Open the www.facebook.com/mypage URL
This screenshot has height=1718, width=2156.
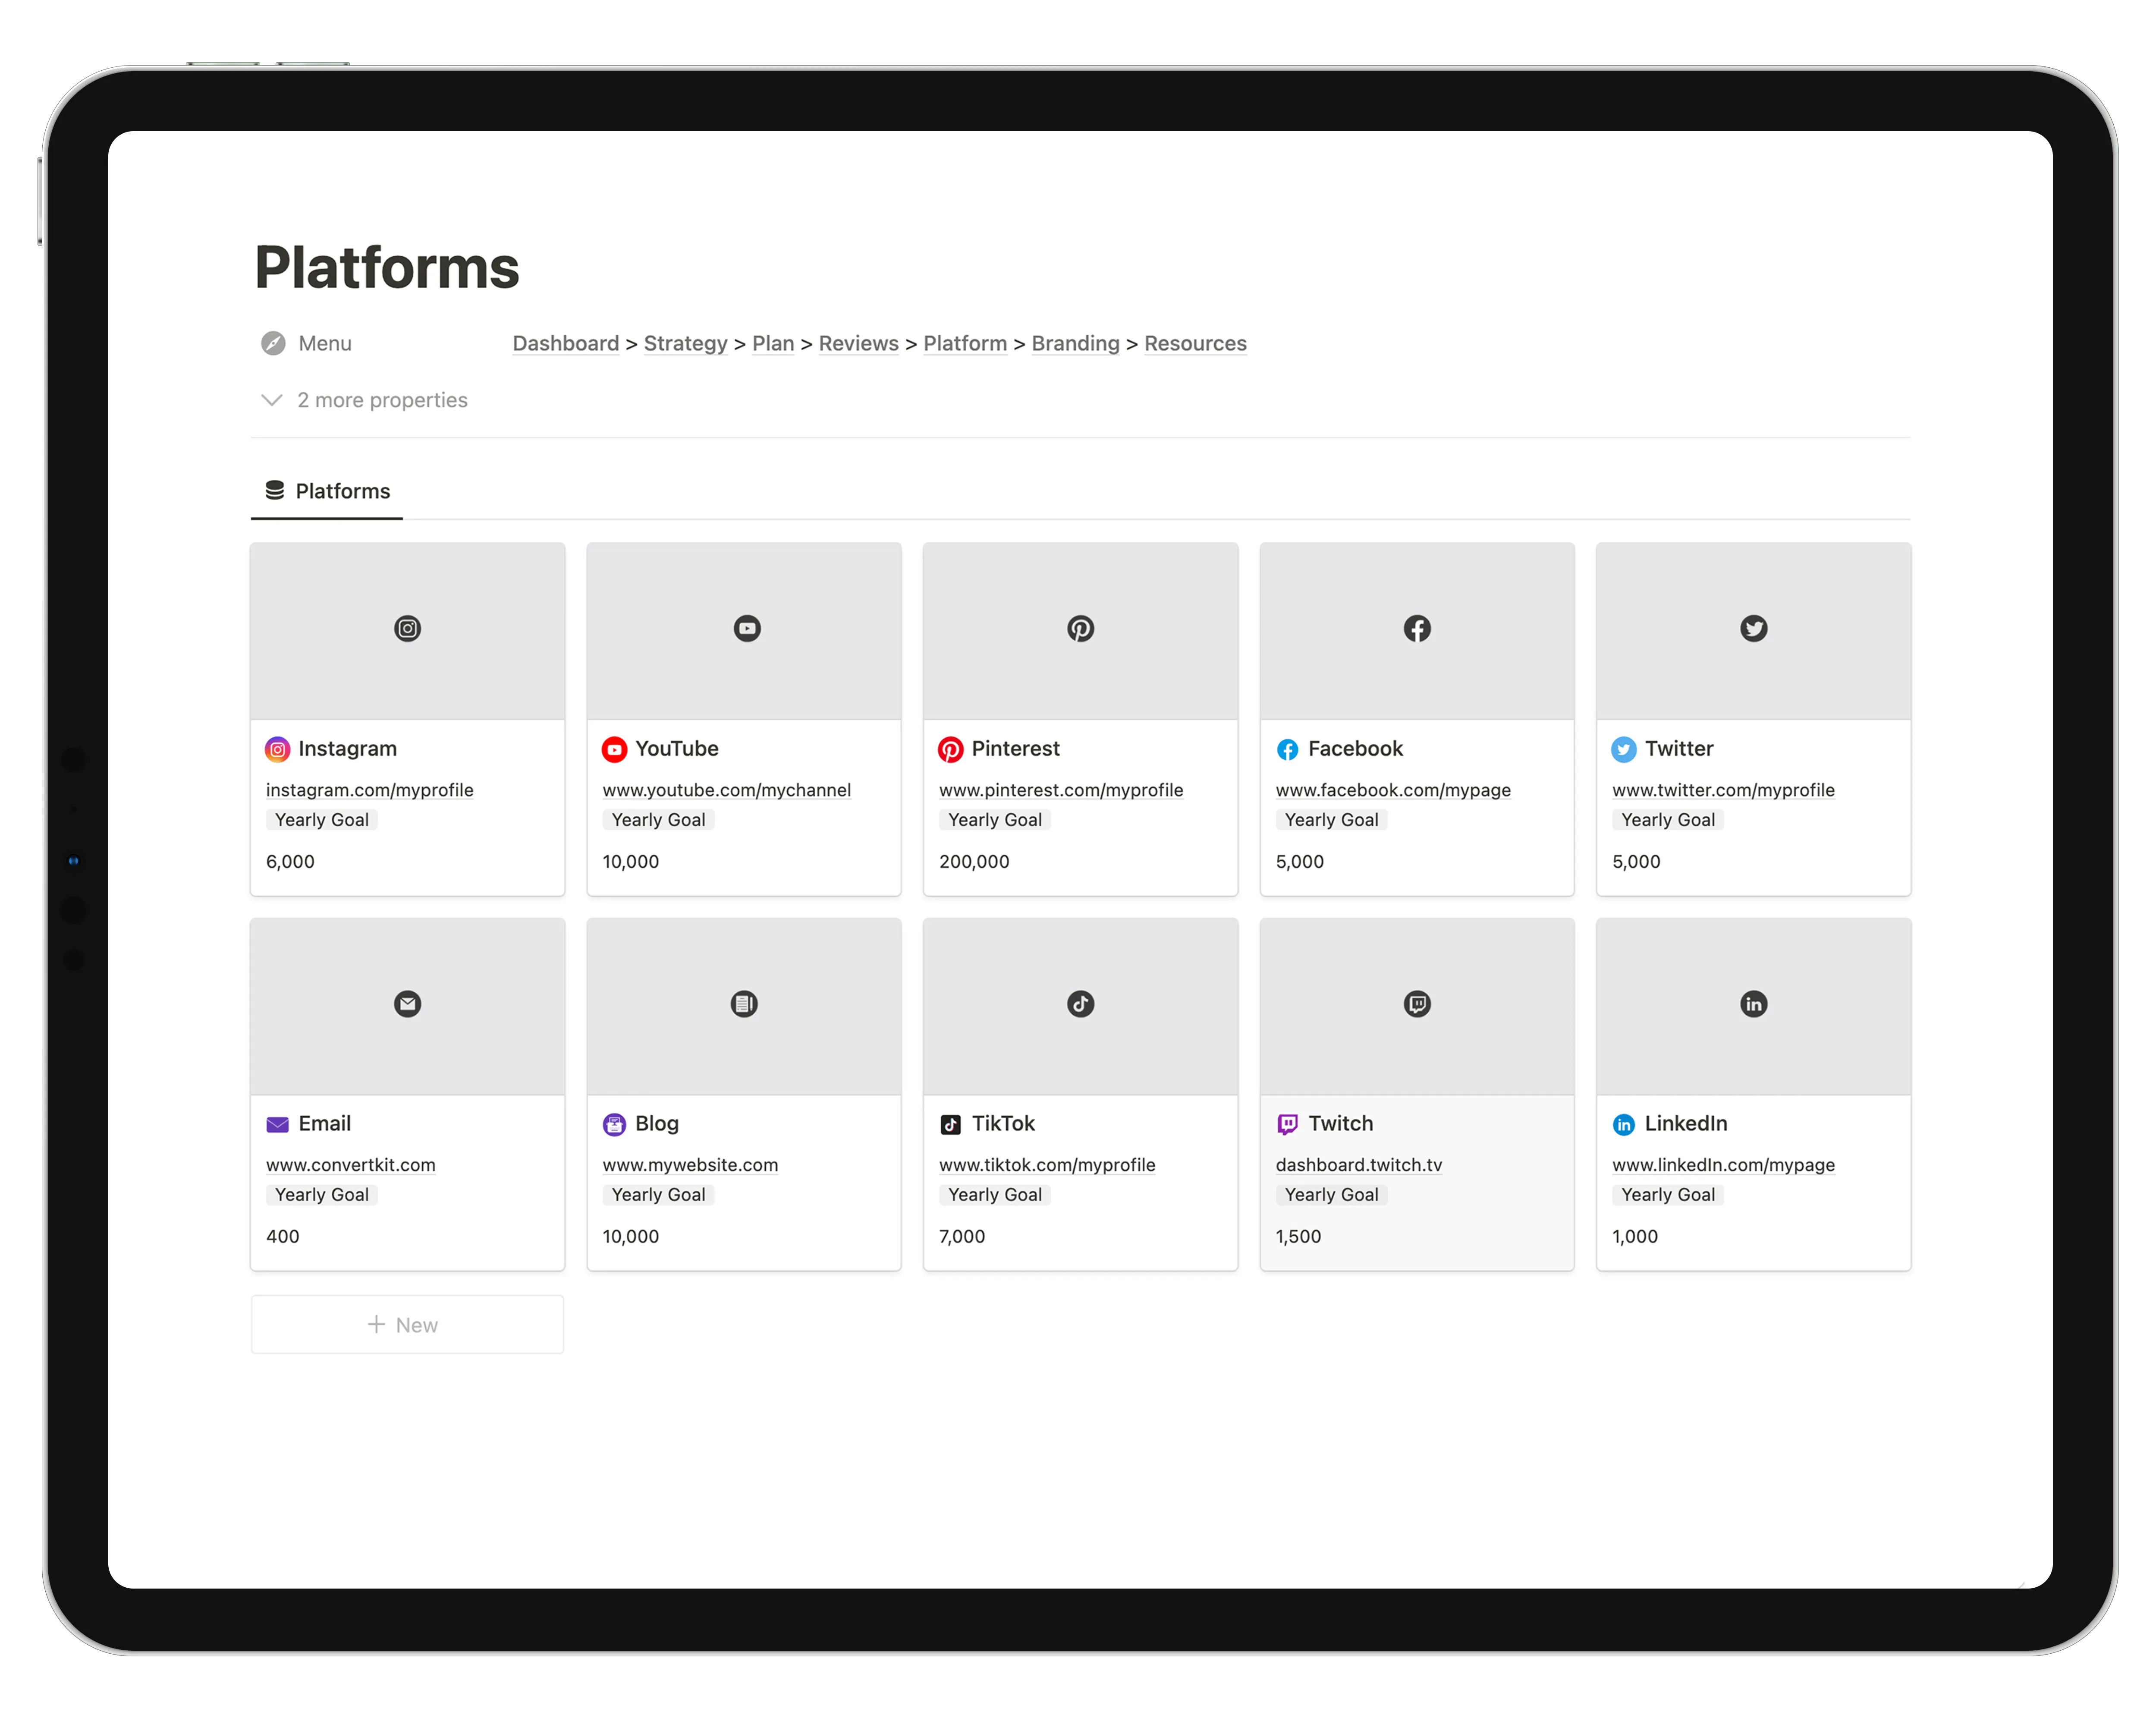[x=1393, y=790]
